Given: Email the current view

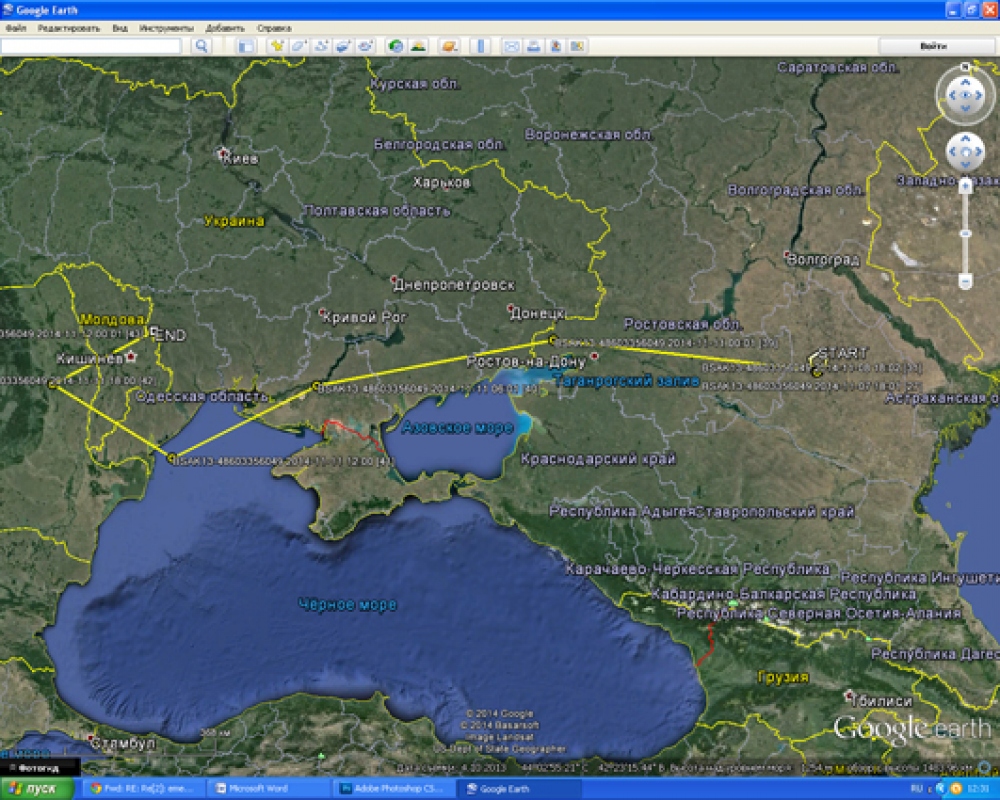Looking at the screenshot, I should pos(511,46).
